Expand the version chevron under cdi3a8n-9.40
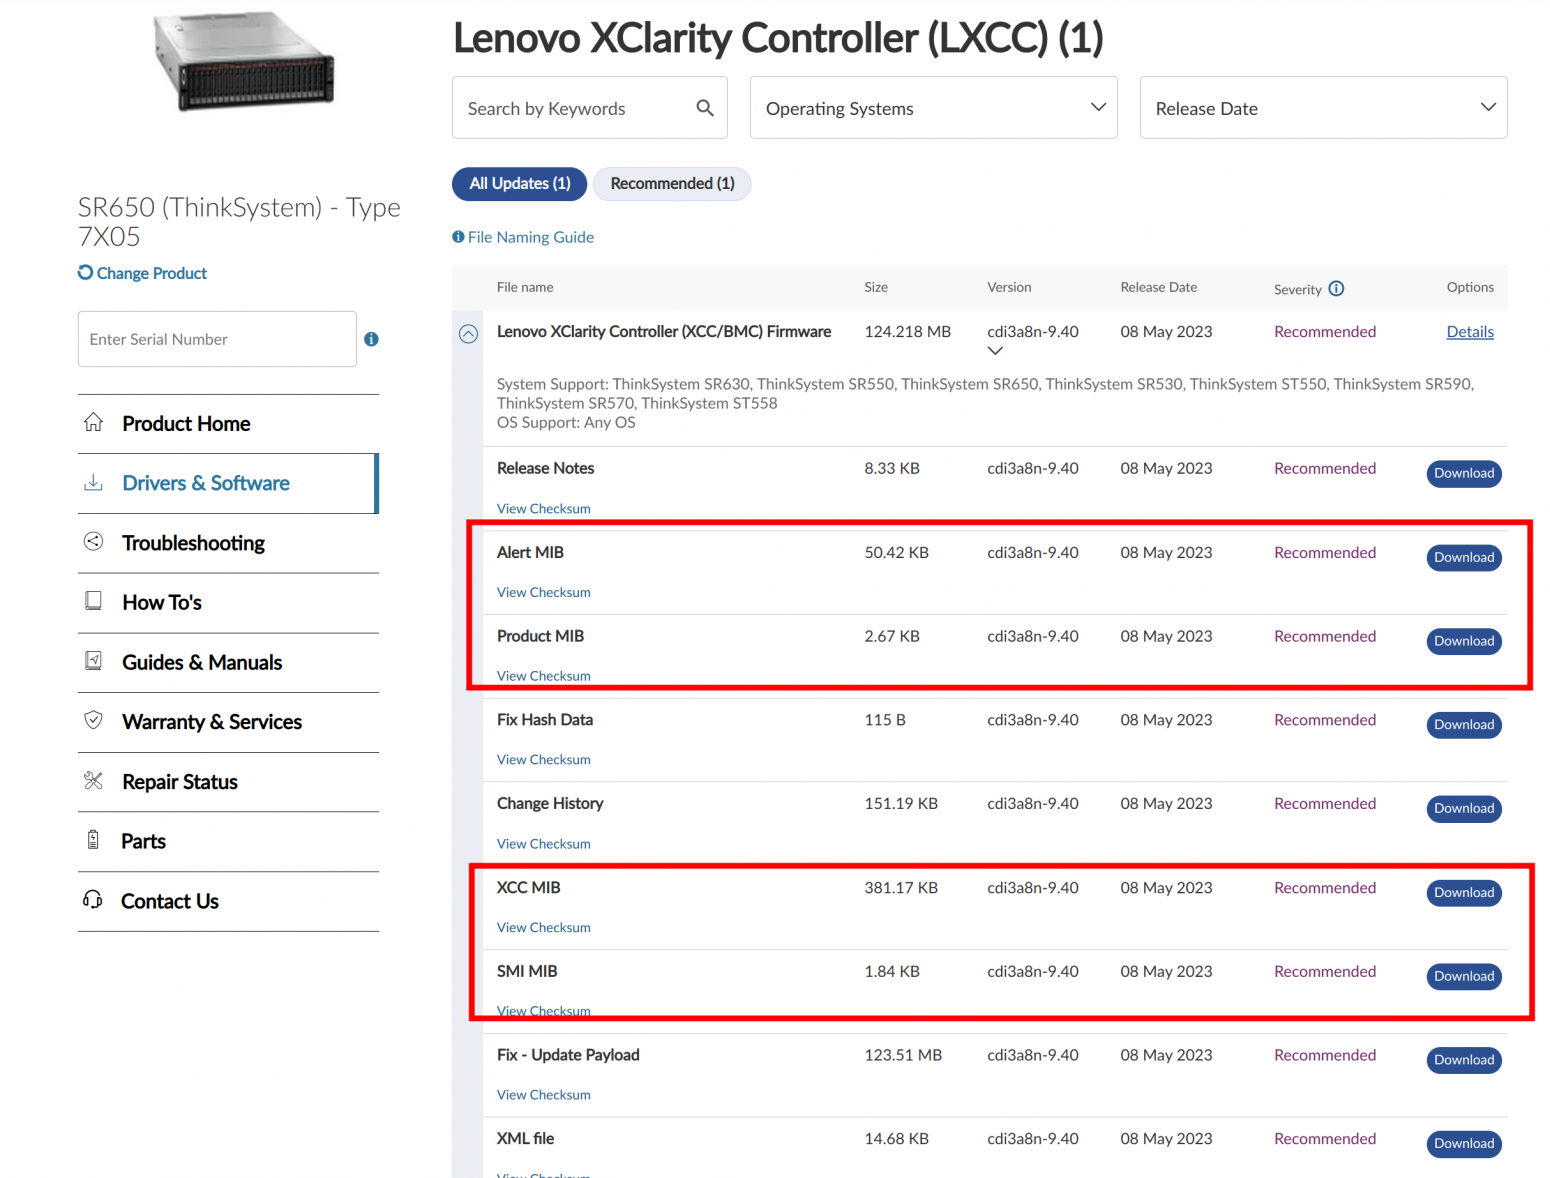1550x1178 pixels. pyautogui.click(x=995, y=351)
